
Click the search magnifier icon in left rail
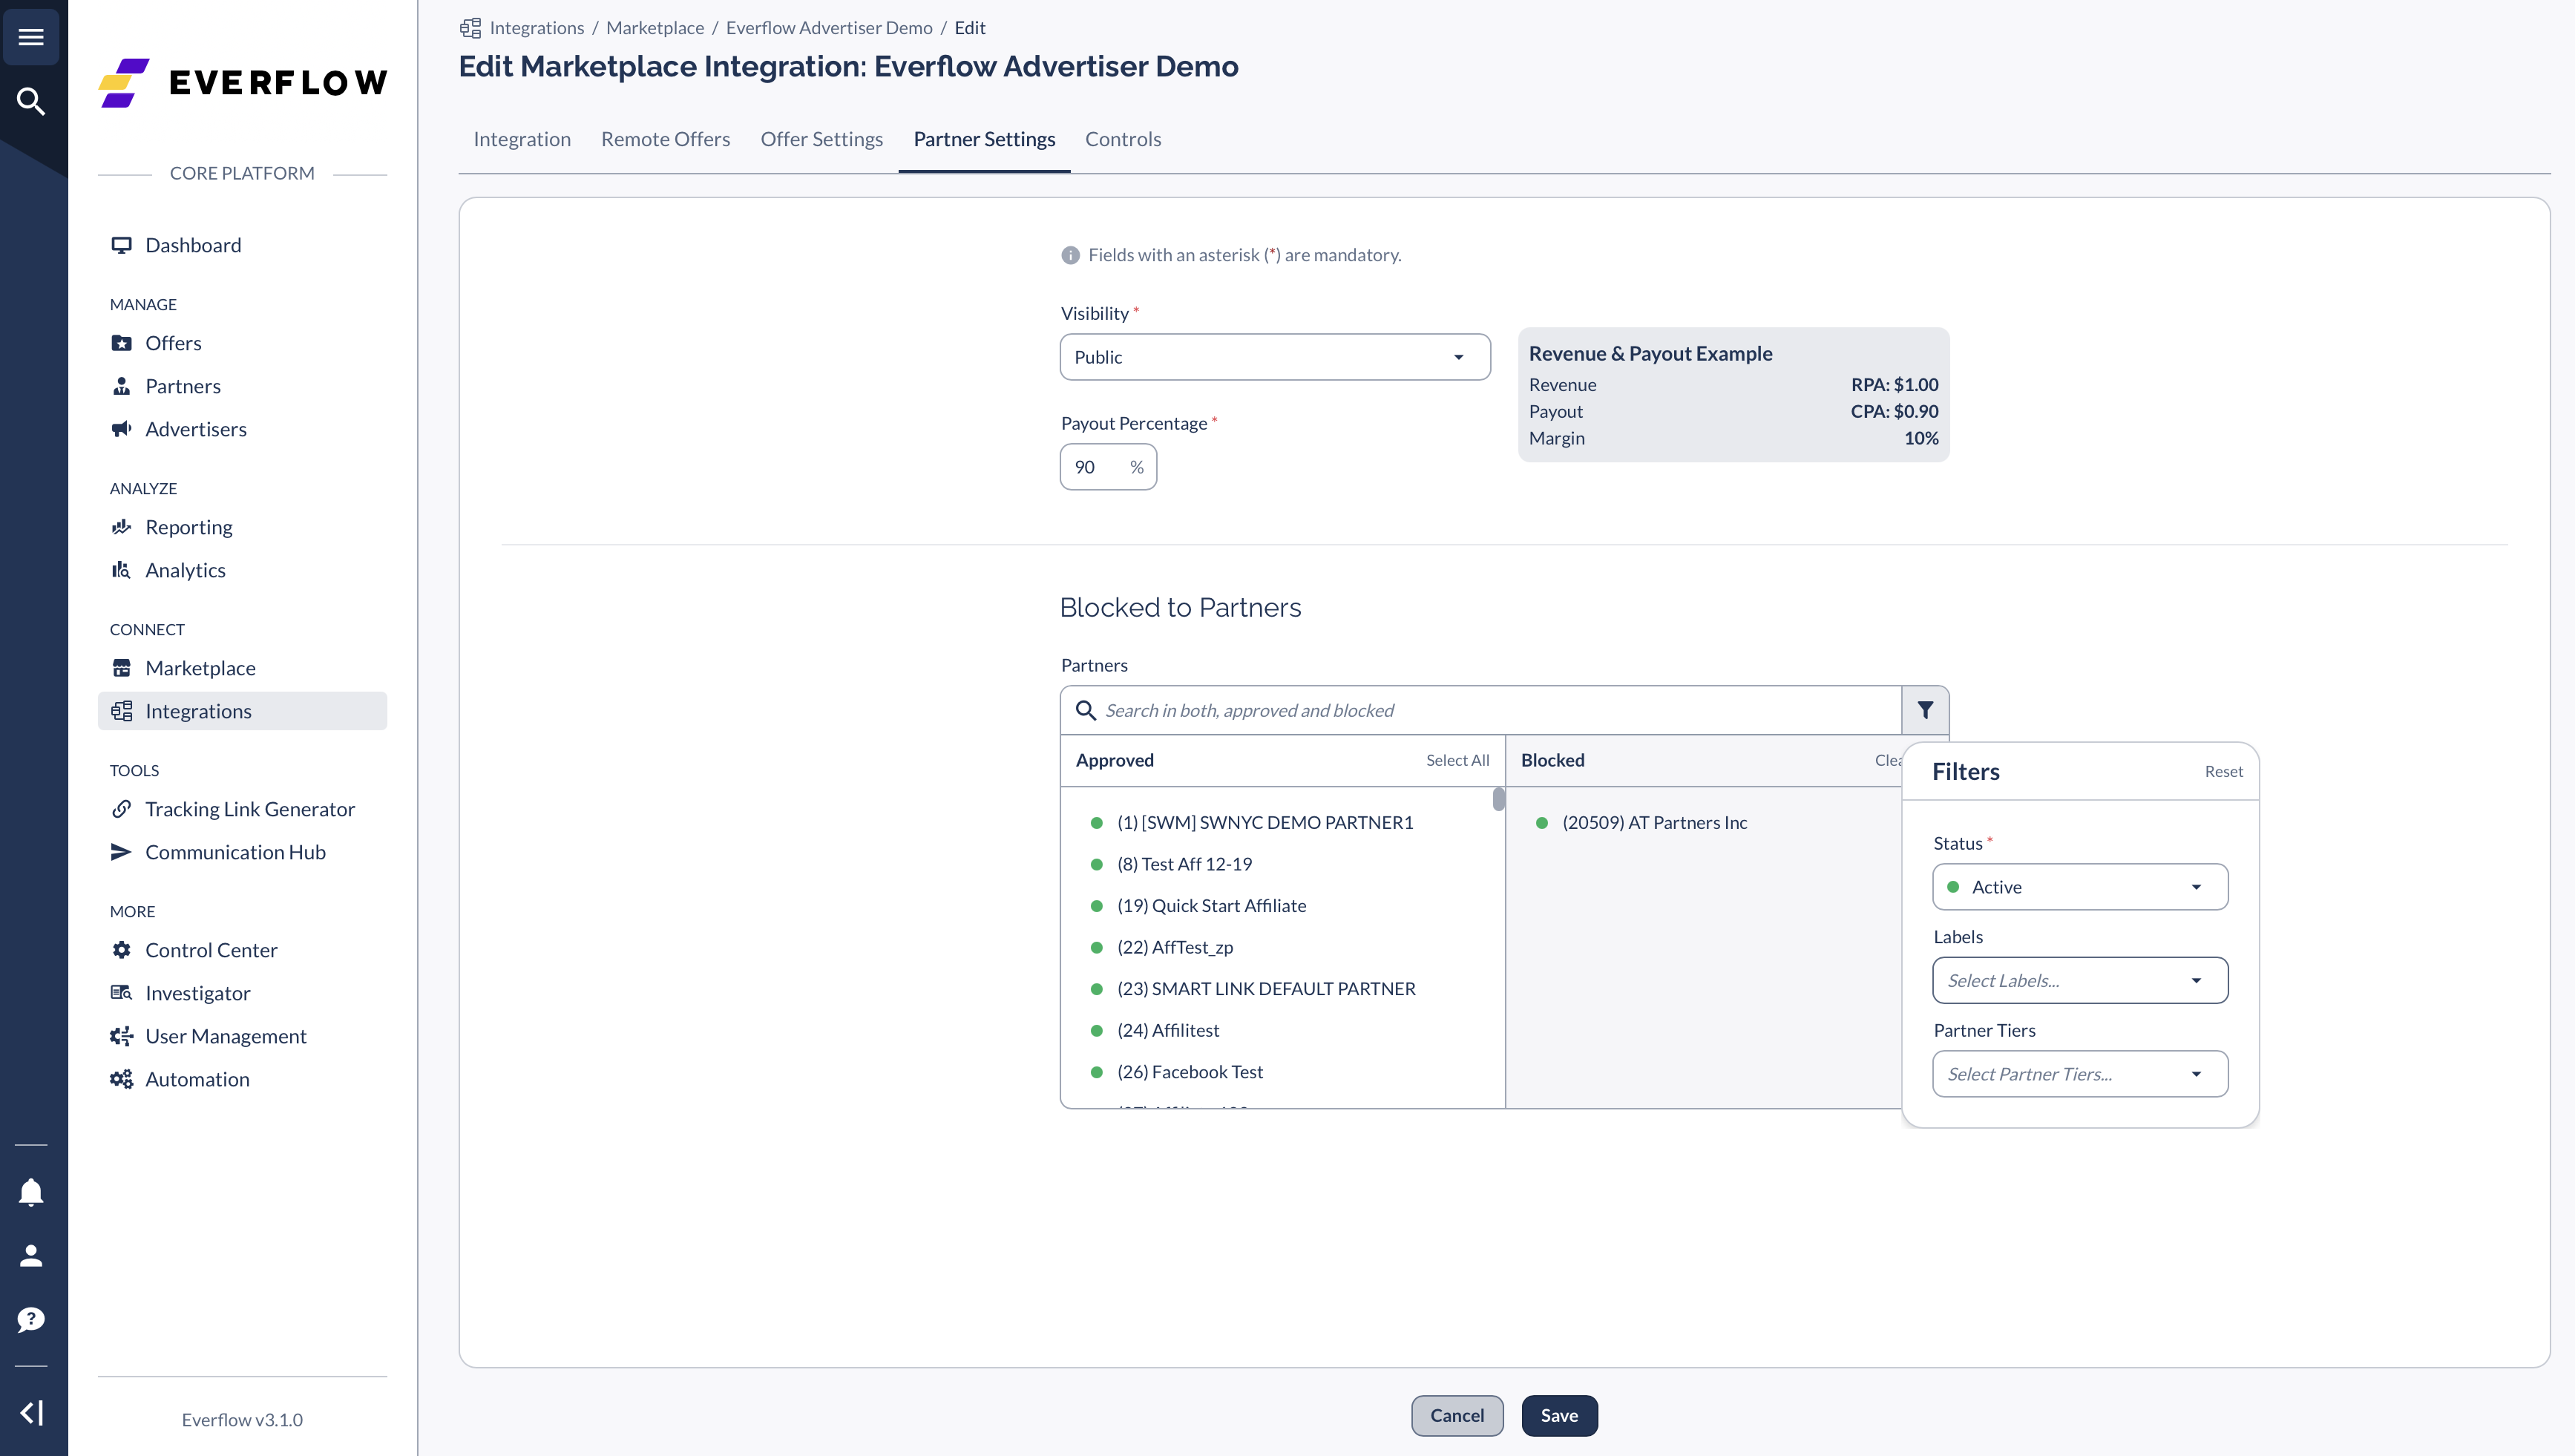tap(31, 101)
